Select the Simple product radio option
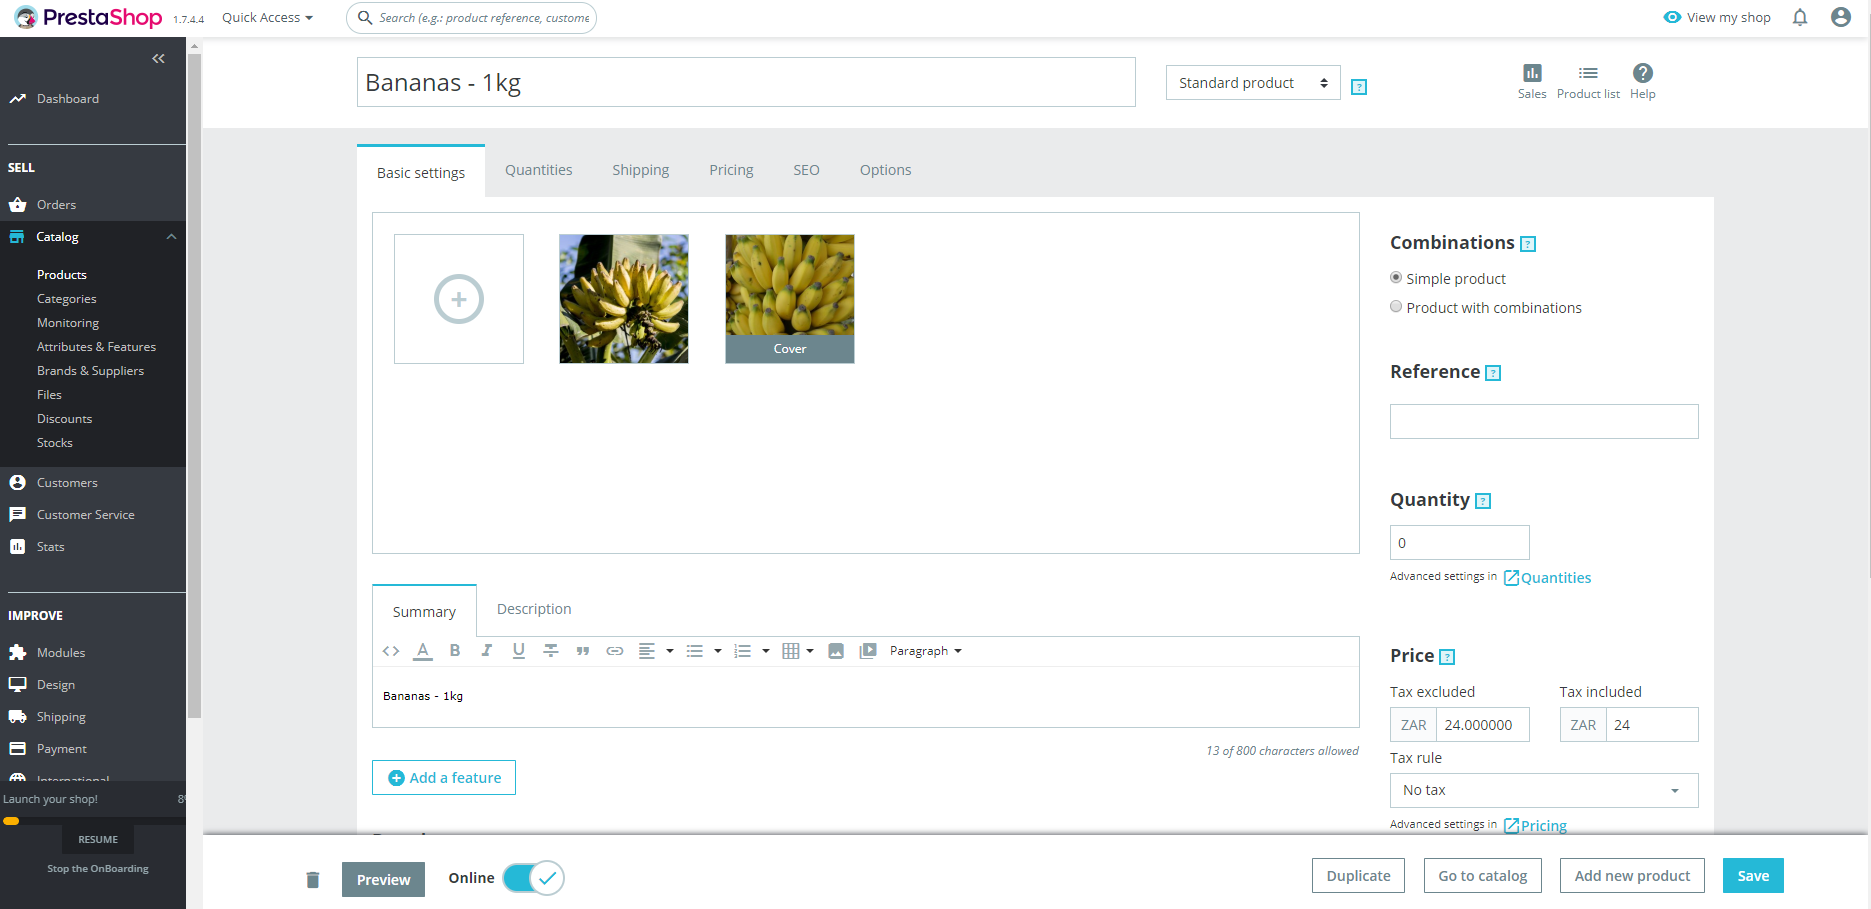This screenshot has width=1871, height=909. click(x=1396, y=278)
